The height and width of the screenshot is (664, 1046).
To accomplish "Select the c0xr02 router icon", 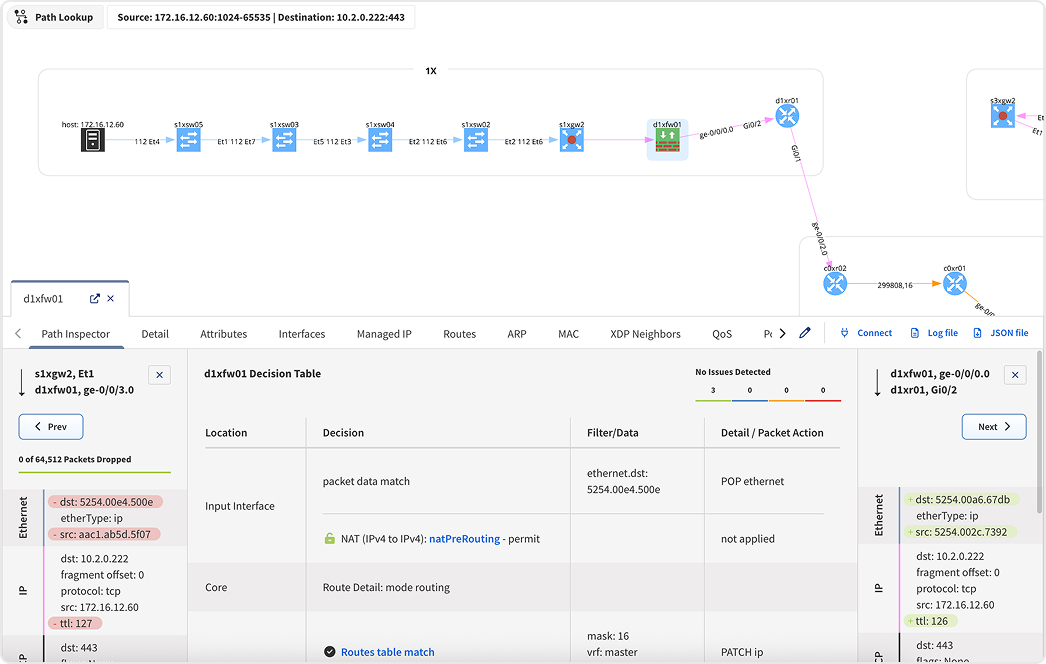I will pyautogui.click(x=835, y=284).
